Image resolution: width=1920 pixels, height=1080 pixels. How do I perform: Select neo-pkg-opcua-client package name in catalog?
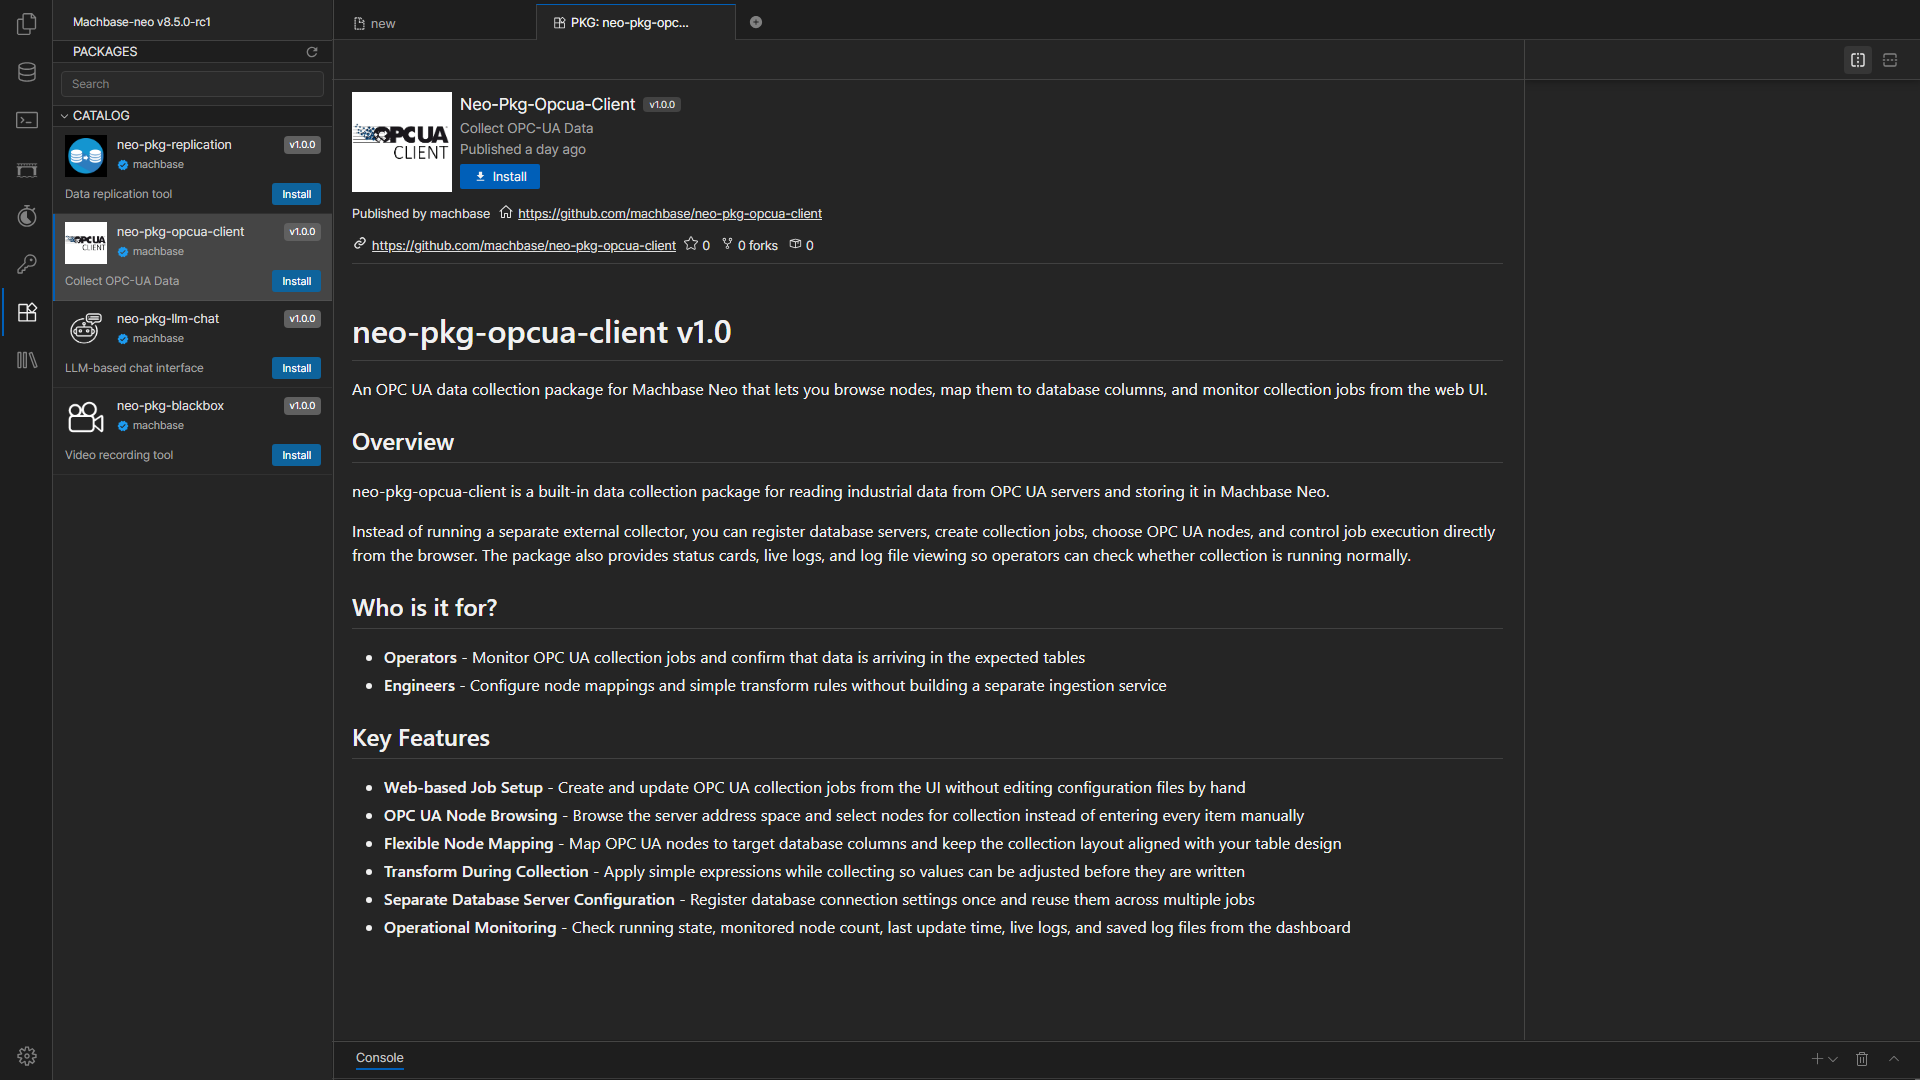[x=180, y=232]
